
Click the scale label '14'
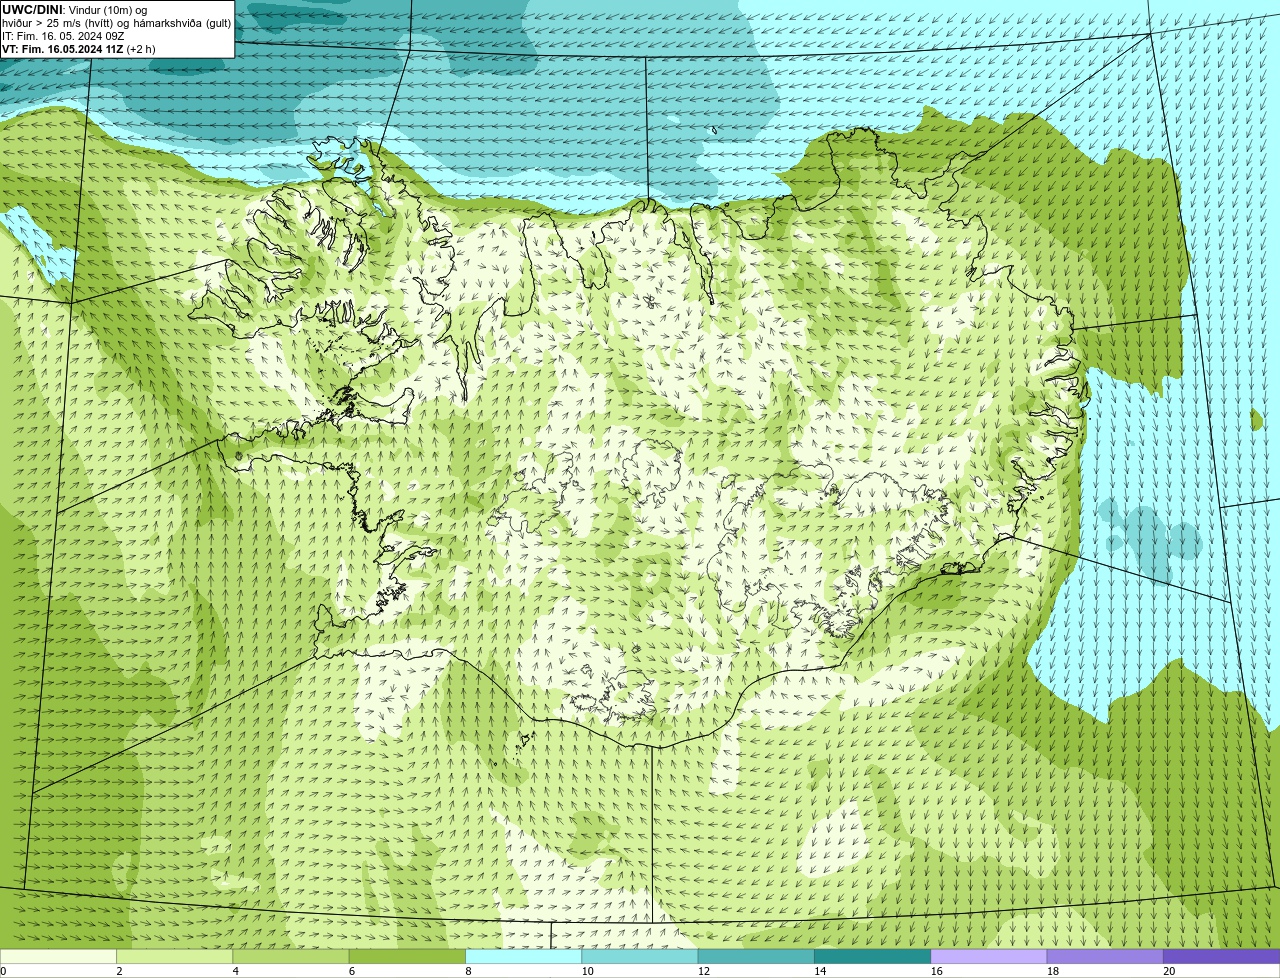pos(820,971)
